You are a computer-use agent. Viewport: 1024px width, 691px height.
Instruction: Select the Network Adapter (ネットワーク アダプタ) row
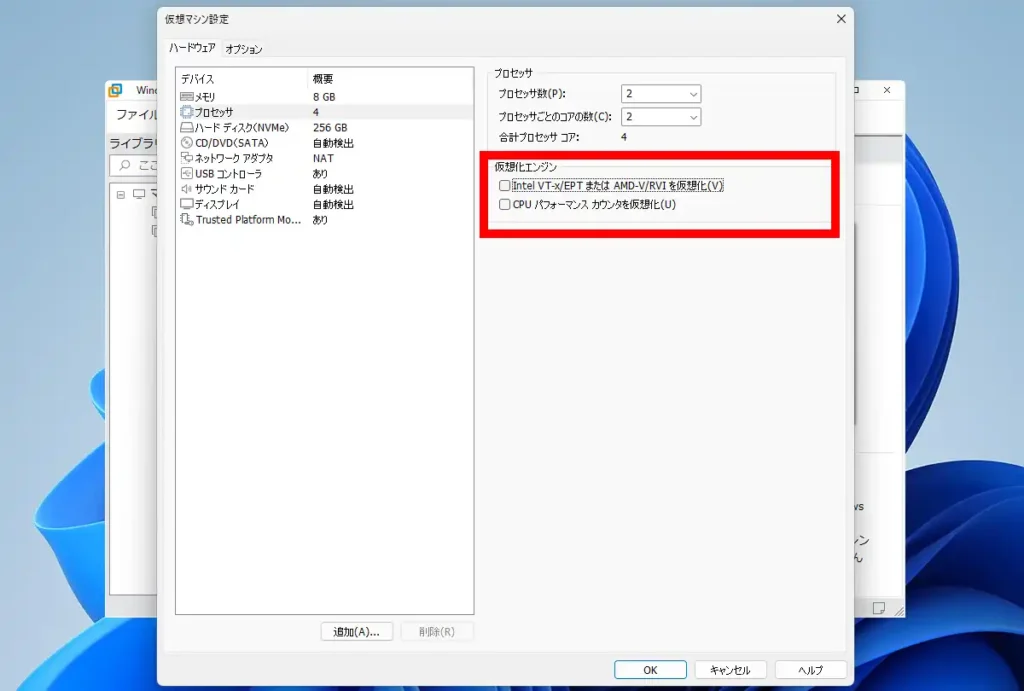click(324, 158)
